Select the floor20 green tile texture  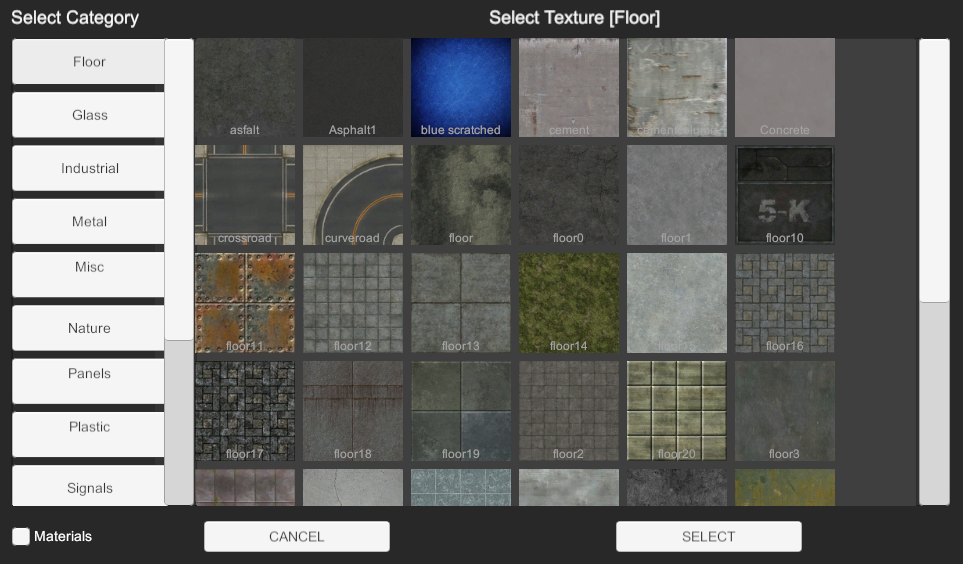pos(677,412)
